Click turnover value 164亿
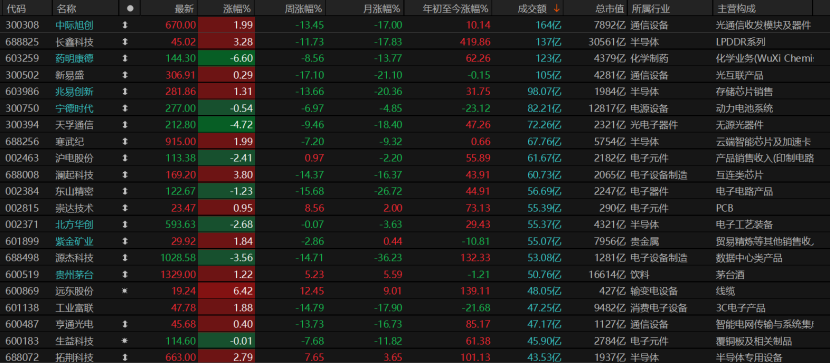Image resolution: width=830 pixels, height=364 pixels. point(547,25)
